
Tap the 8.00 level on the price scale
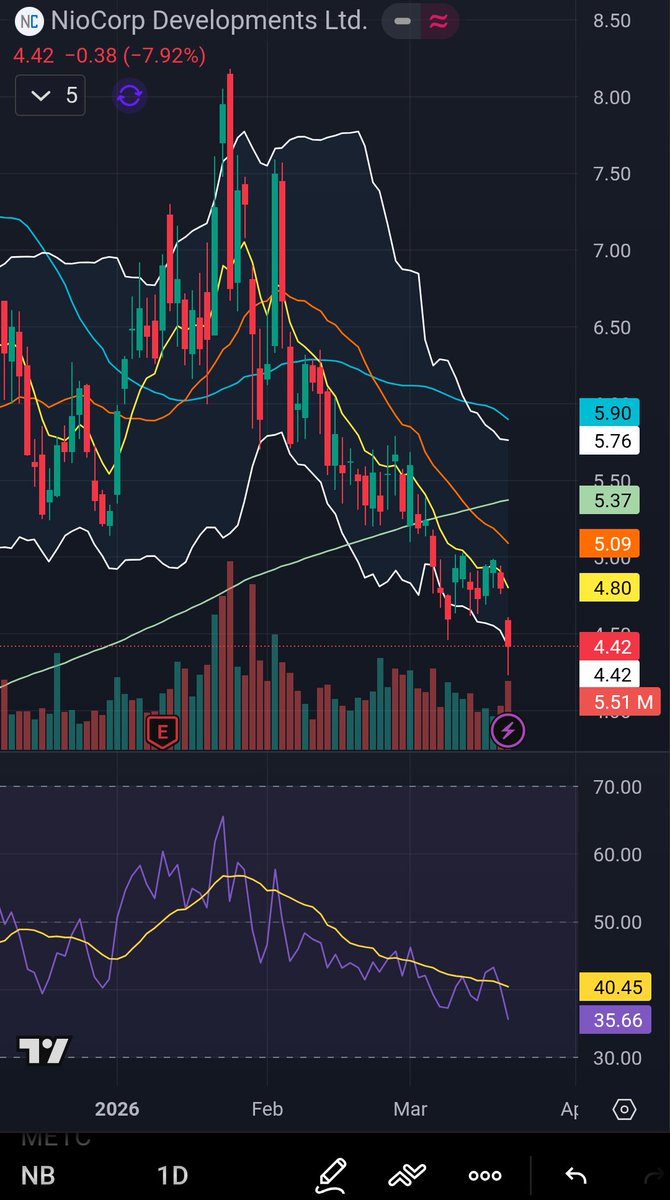(610, 98)
